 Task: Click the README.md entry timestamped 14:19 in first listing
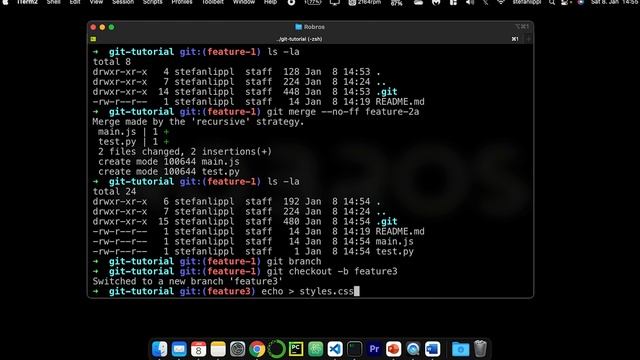pyautogui.click(x=400, y=102)
